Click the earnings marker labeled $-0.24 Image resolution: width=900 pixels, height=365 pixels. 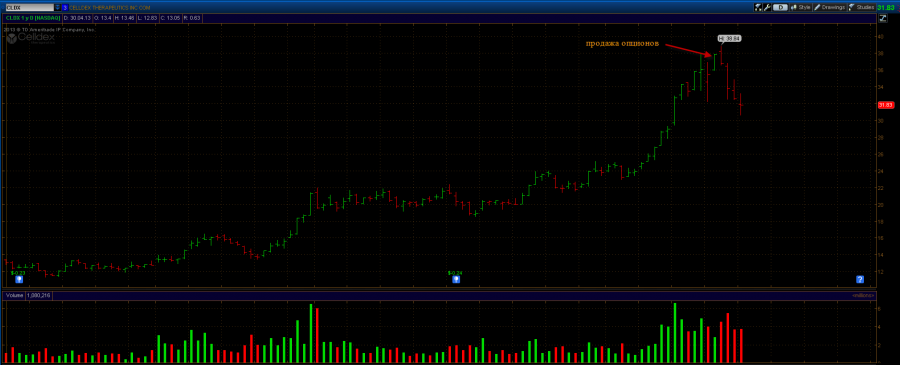point(456,279)
